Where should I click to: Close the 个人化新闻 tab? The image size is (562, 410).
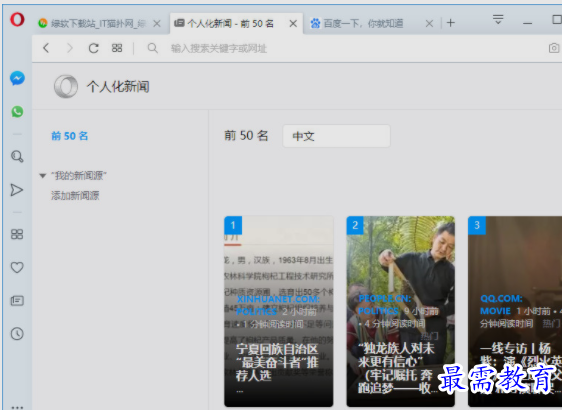coord(293,24)
